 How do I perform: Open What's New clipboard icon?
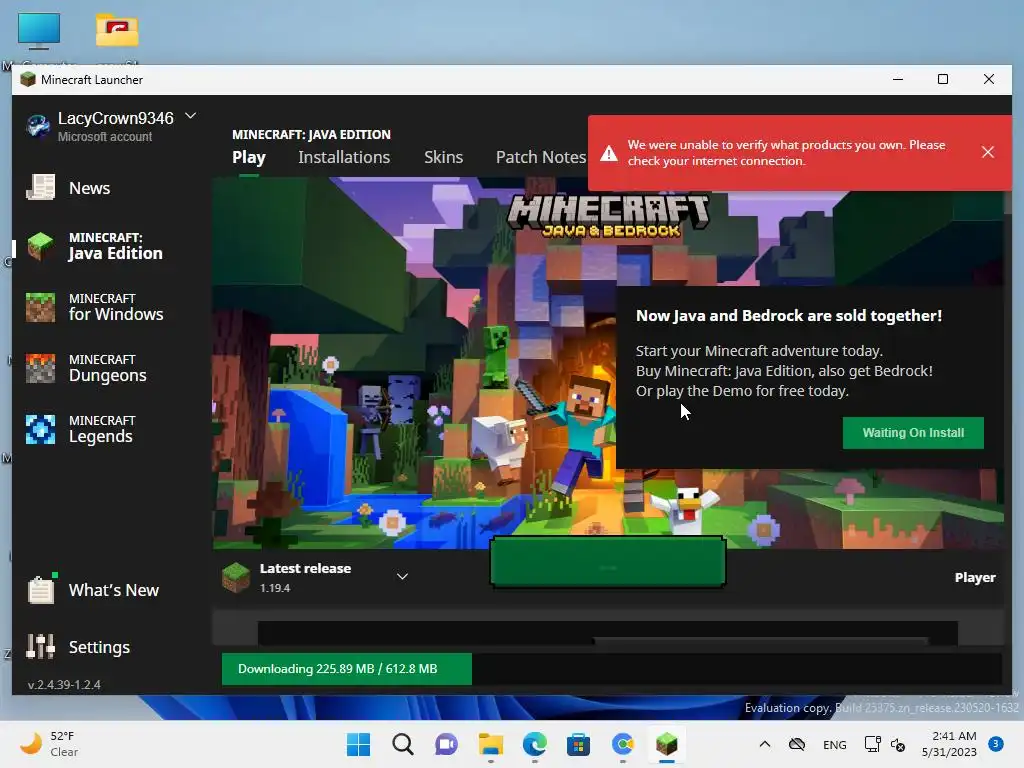tap(40, 589)
